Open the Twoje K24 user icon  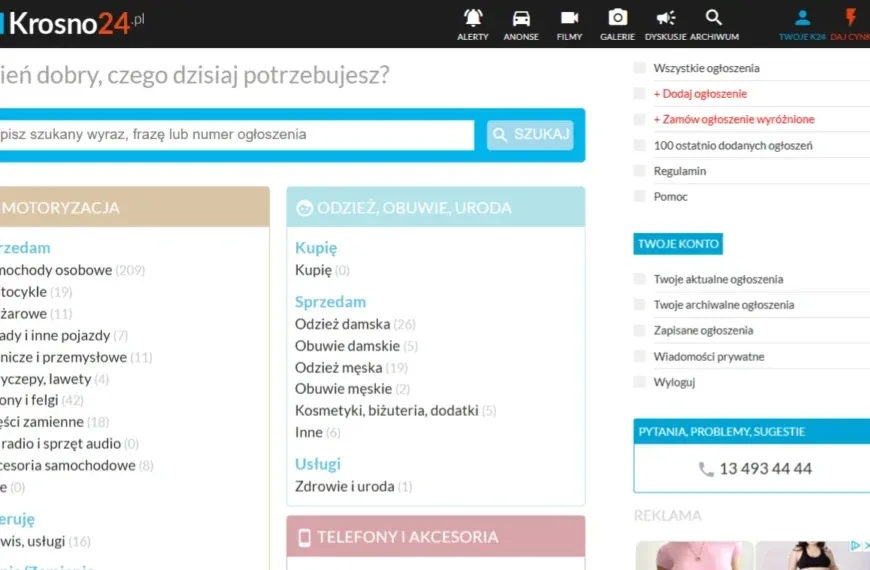click(x=802, y=18)
